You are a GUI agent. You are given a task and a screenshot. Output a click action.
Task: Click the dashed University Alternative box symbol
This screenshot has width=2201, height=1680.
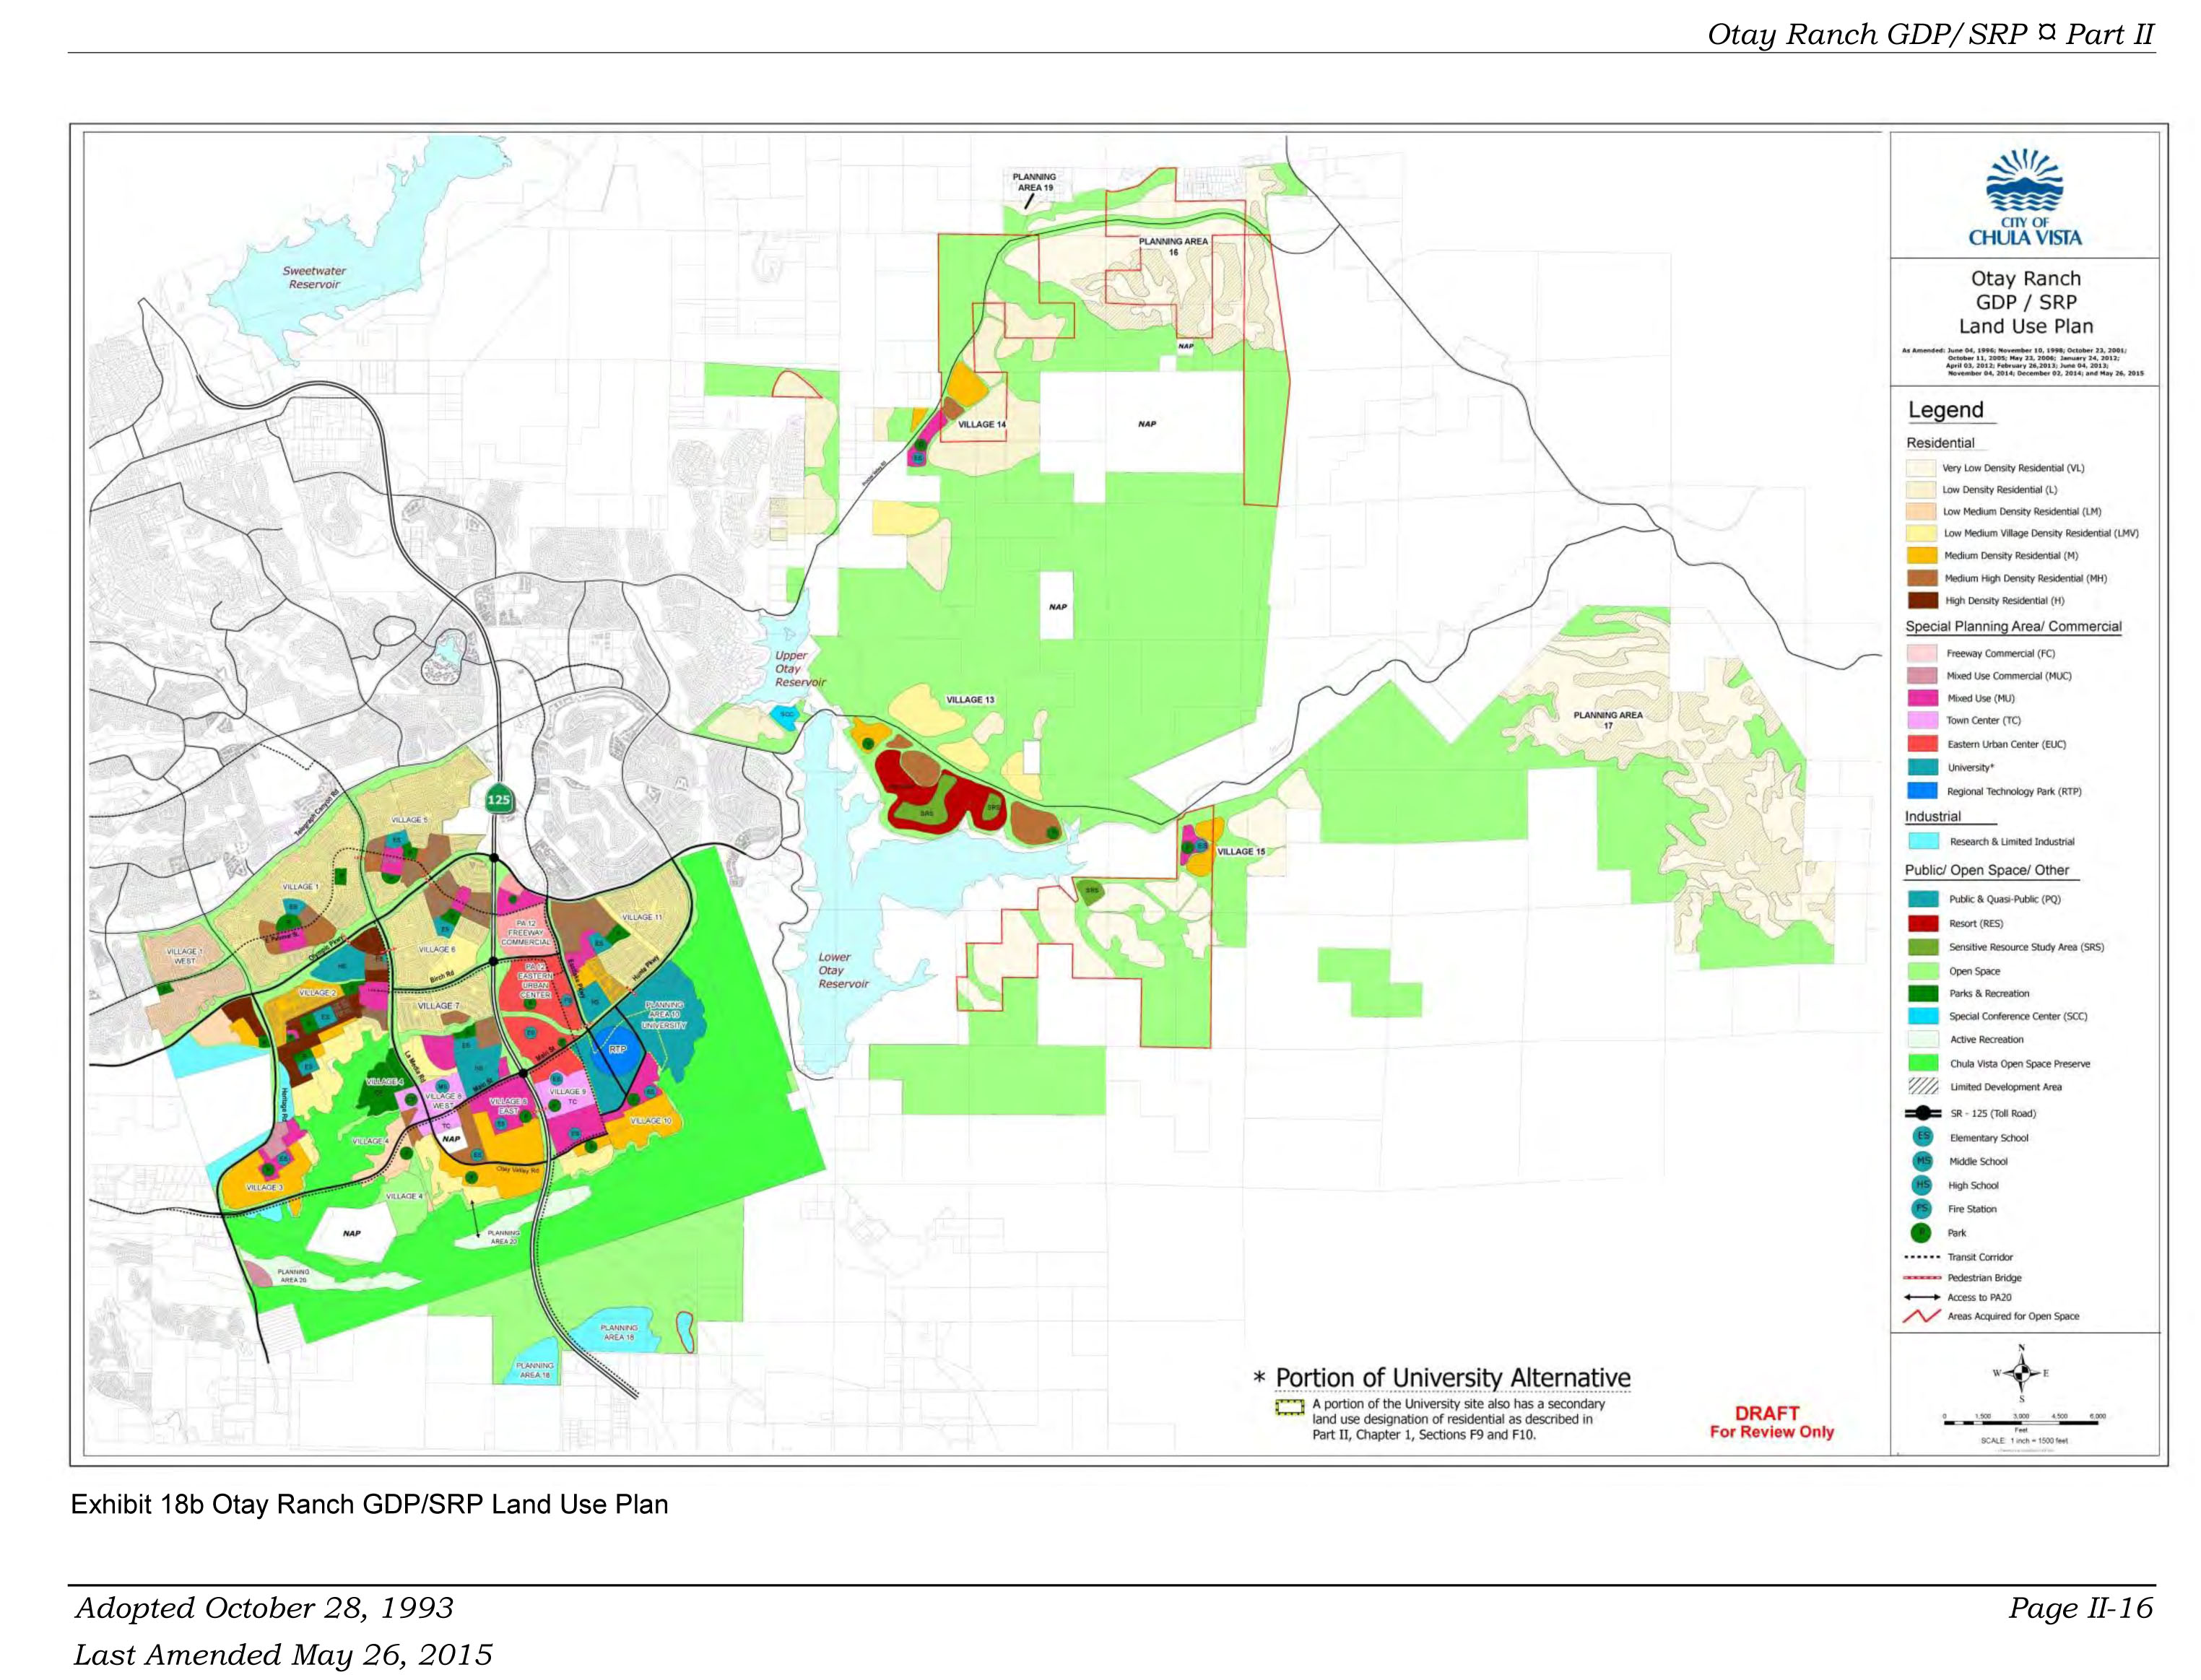[x=1289, y=1407]
